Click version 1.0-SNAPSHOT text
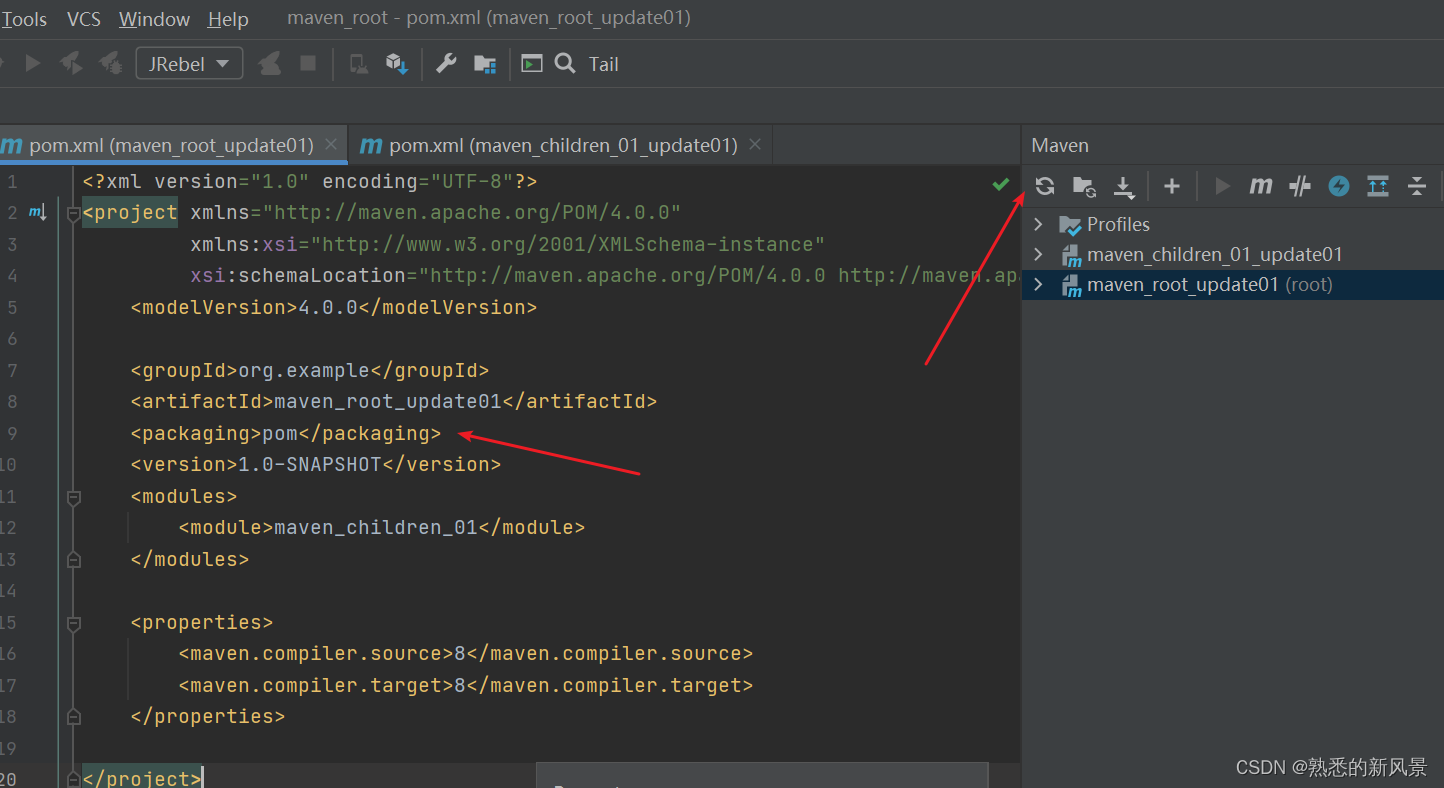 point(310,464)
